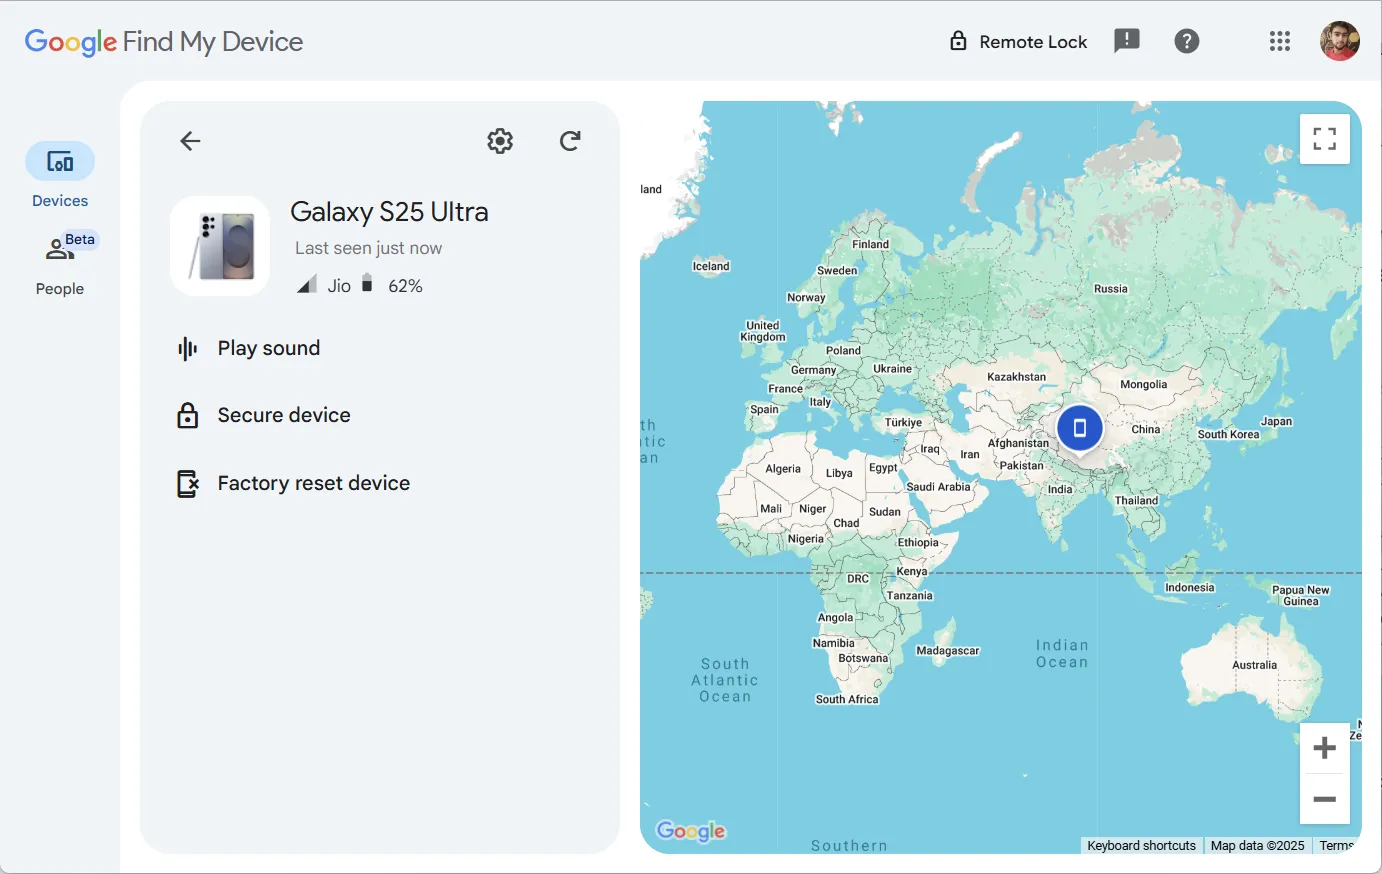Go back using the arrow icon
The height and width of the screenshot is (874, 1382).
[x=189, y=141]
